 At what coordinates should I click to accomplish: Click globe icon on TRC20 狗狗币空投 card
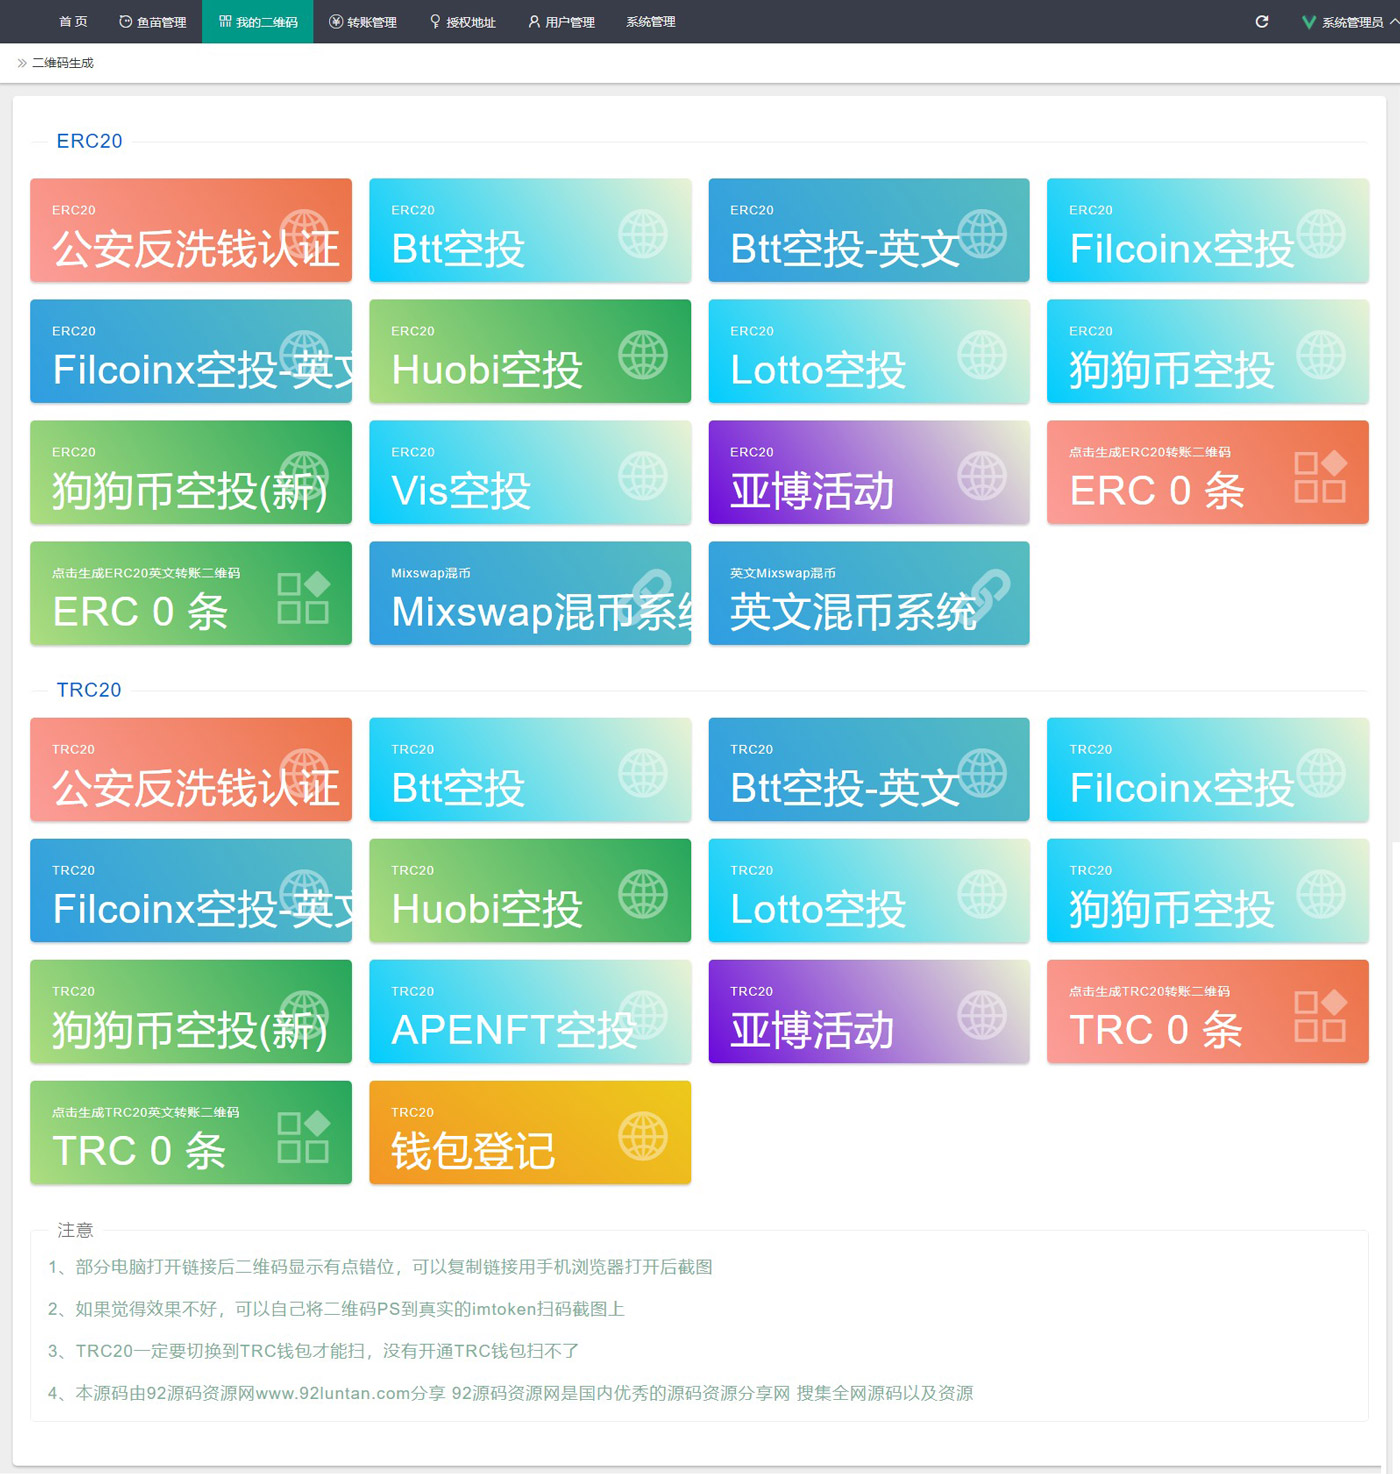[1321, 894]
